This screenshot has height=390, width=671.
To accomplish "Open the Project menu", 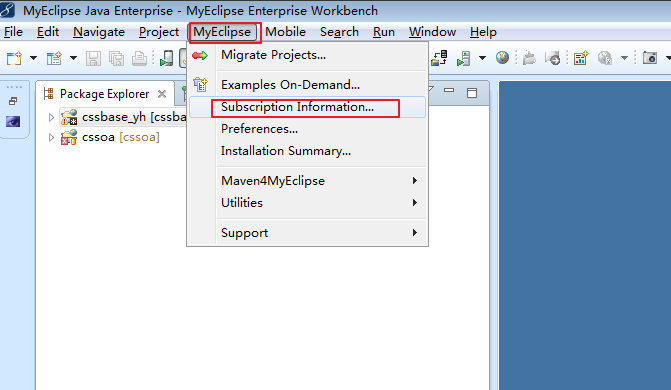I will 159,32.
